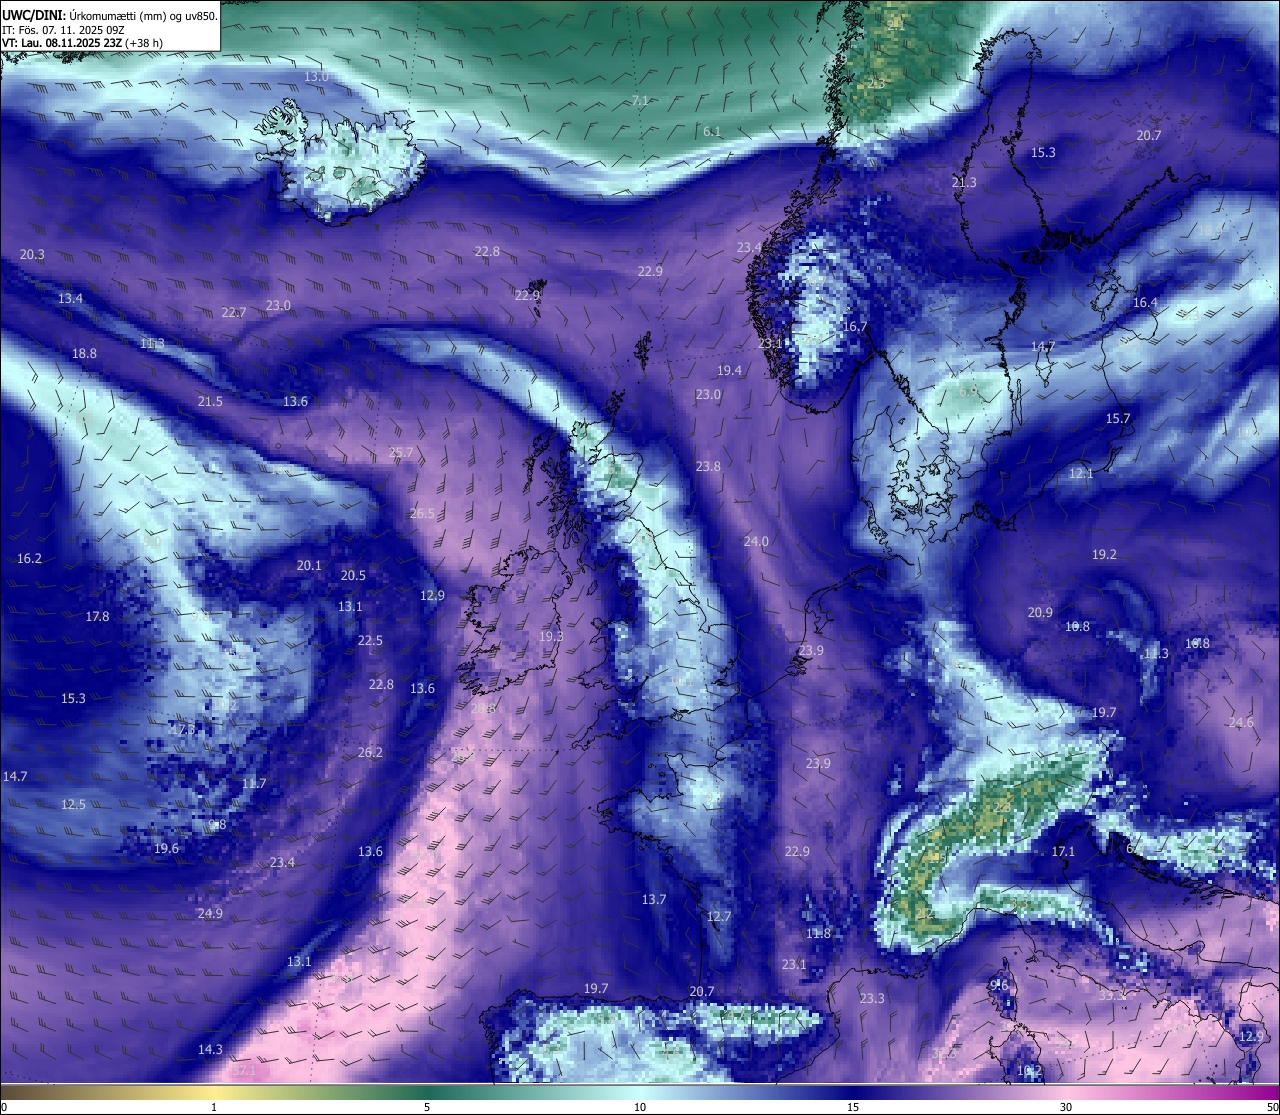This screenshot has height=1115, width=1280.
Task: Click the 23.3 value label
Action: [x=872, y=998]
